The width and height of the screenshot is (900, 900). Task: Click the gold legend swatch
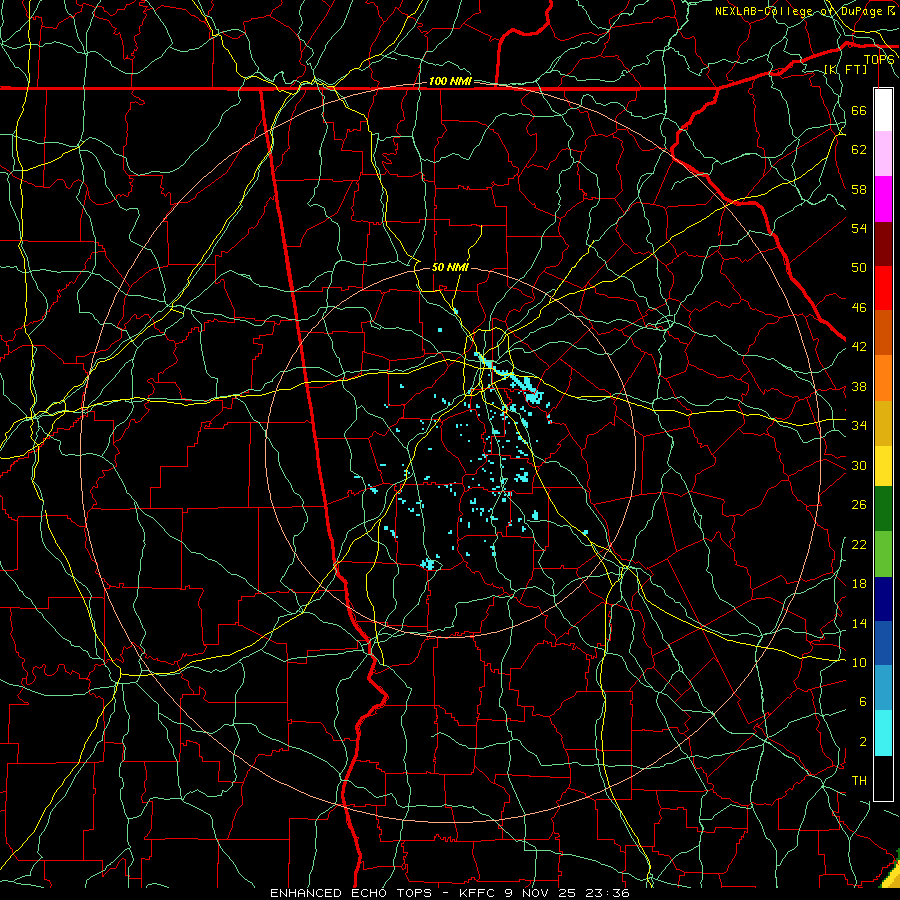tap(883, 423)
